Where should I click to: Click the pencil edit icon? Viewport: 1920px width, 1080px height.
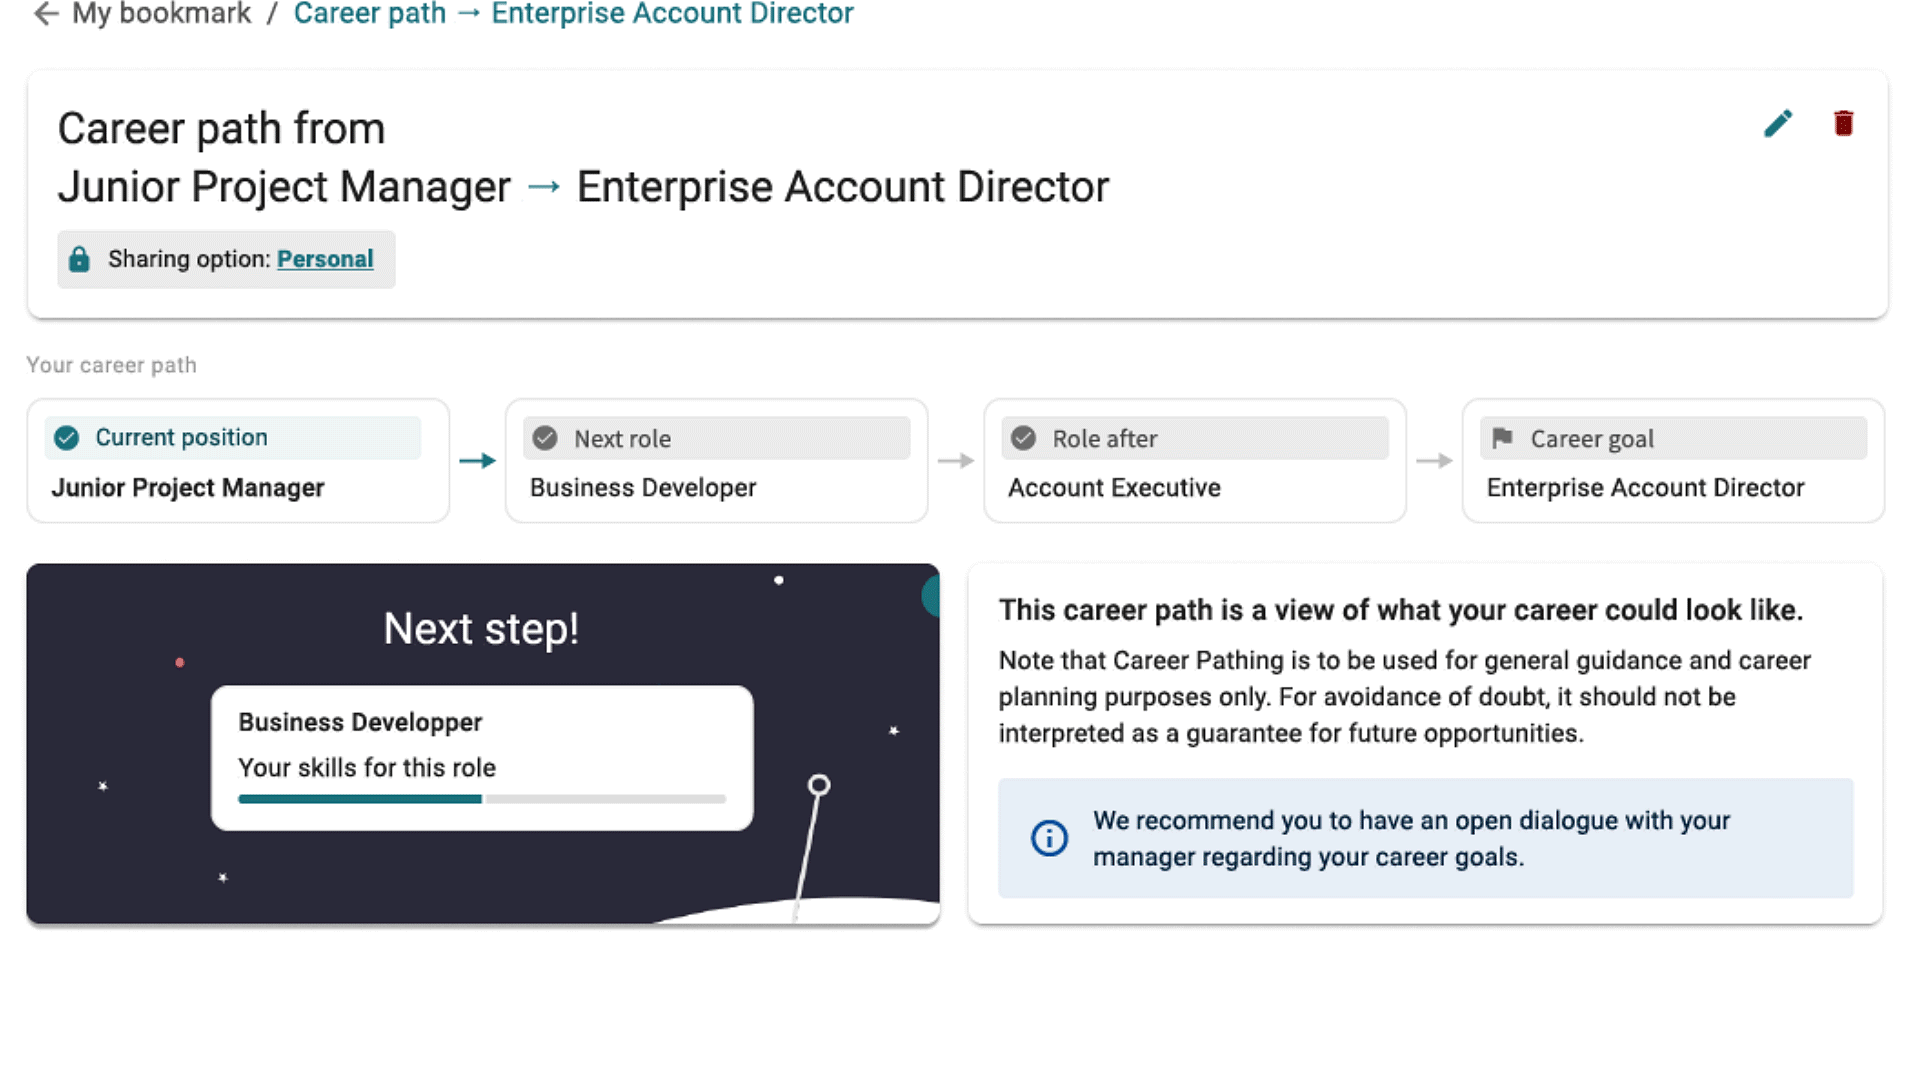tap(1778, 123)
